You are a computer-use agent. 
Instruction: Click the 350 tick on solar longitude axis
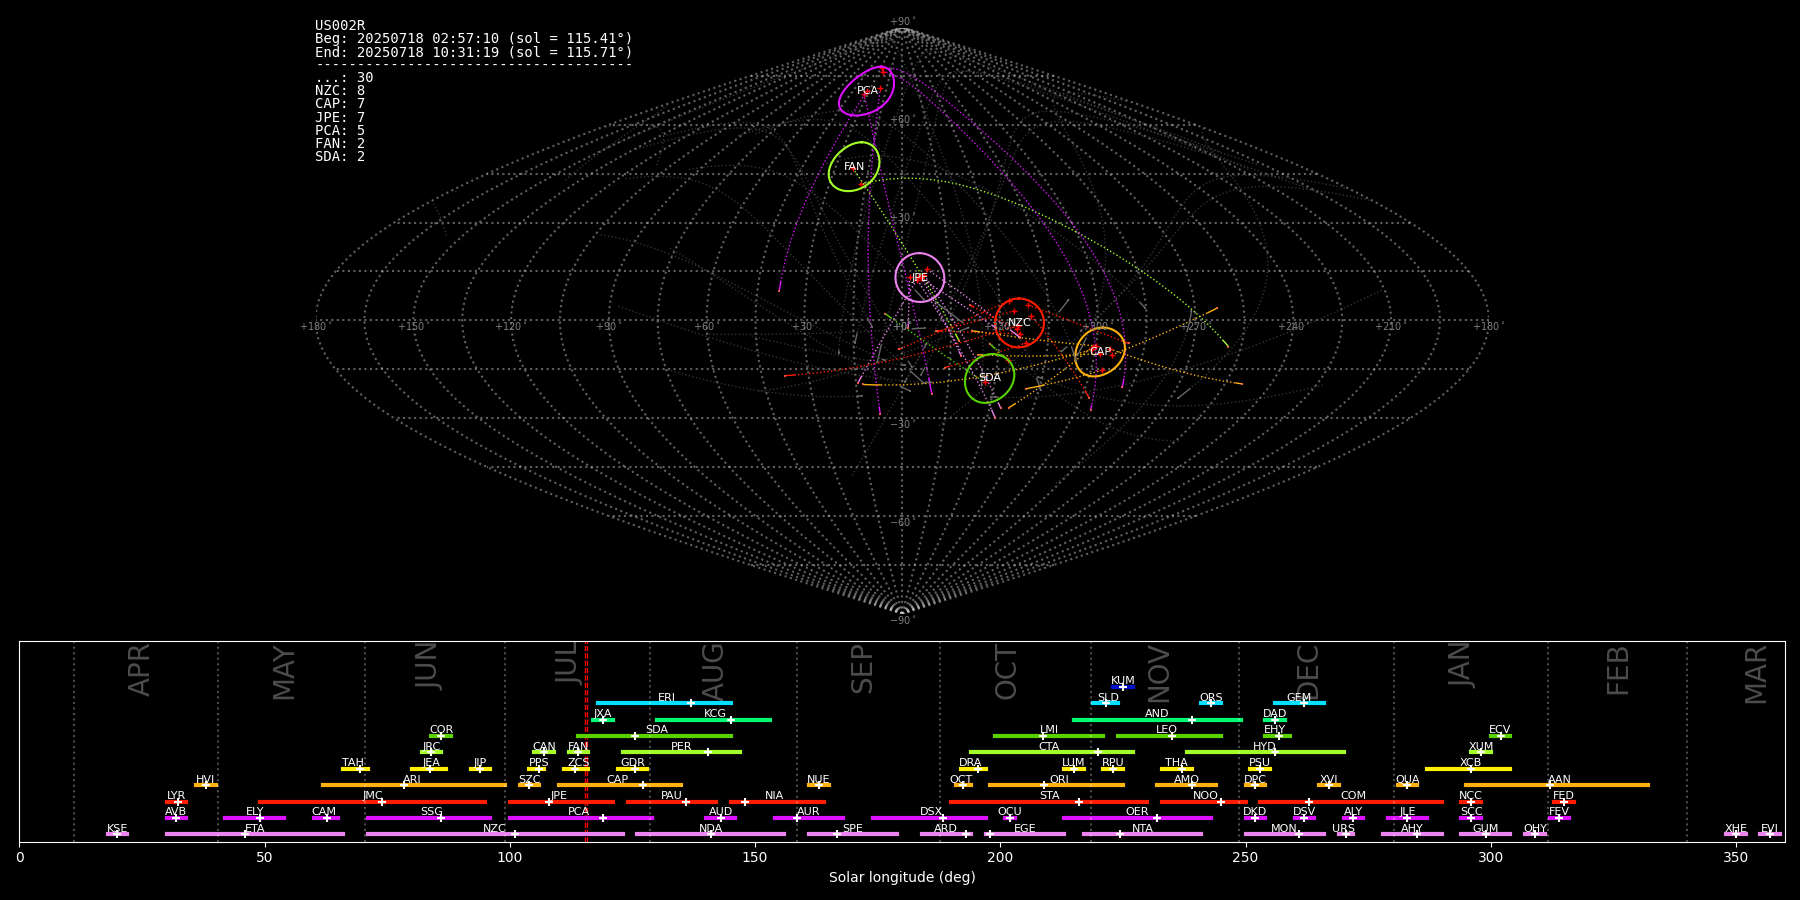coord(1736,857)
